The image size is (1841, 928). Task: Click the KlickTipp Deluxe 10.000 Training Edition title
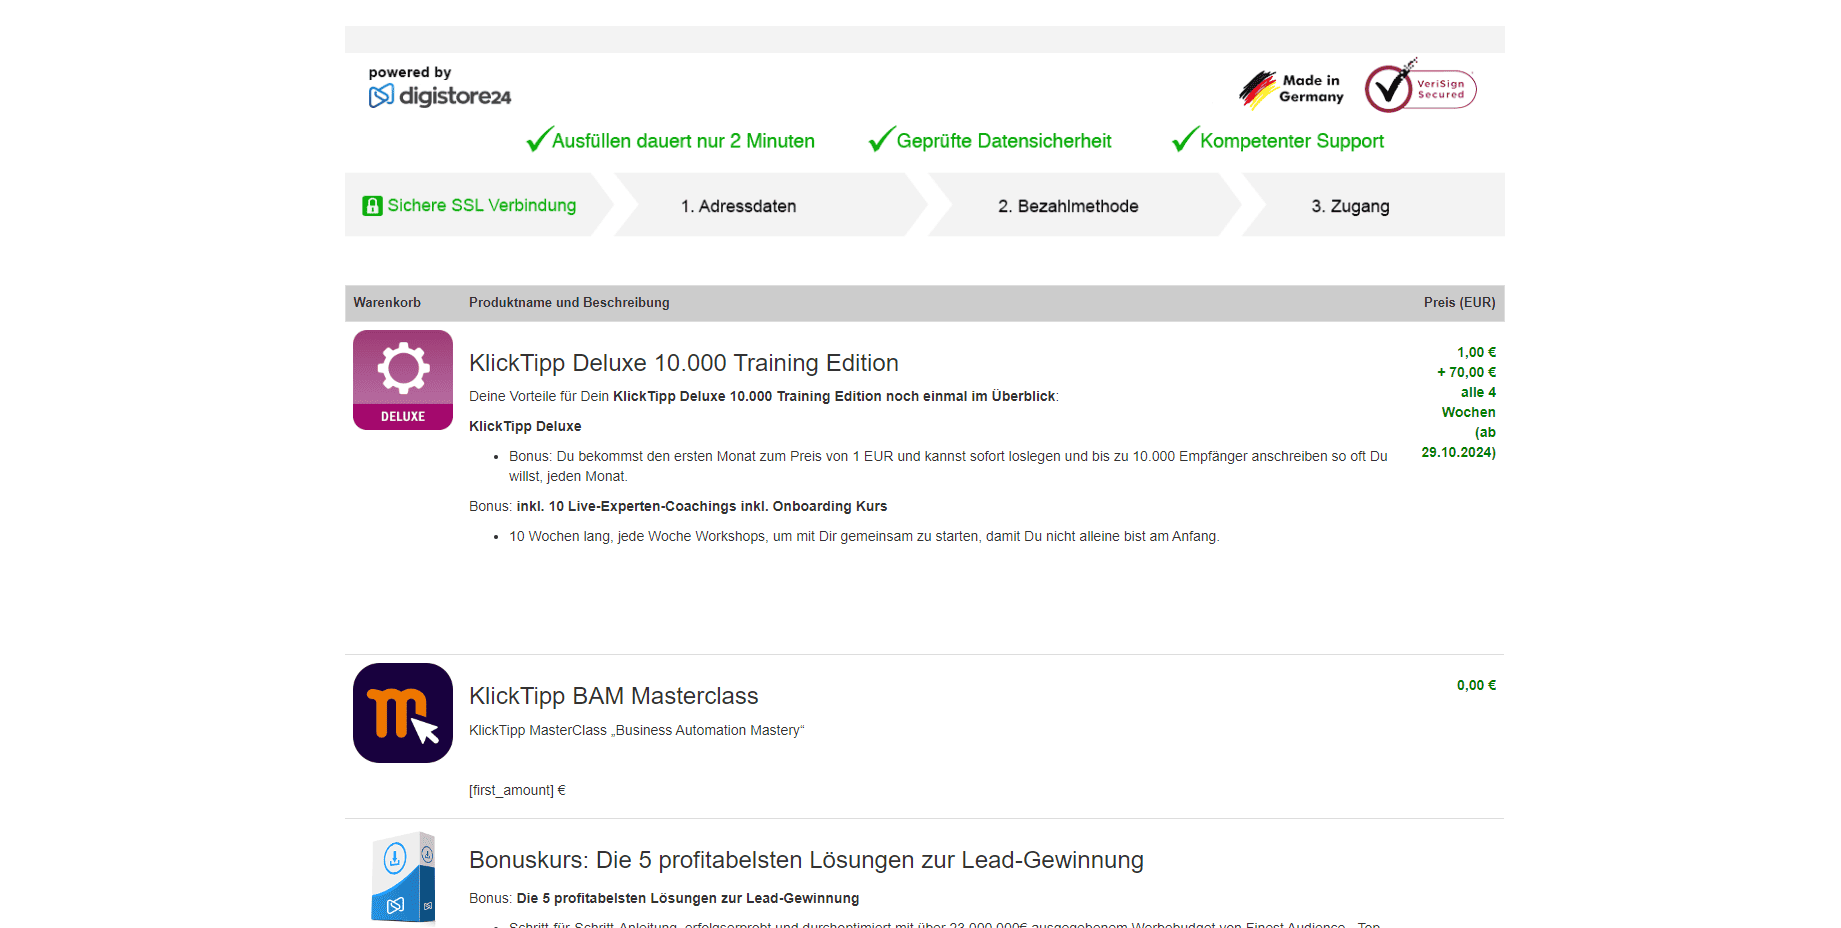pyautogui.click(x=684, y=363)
